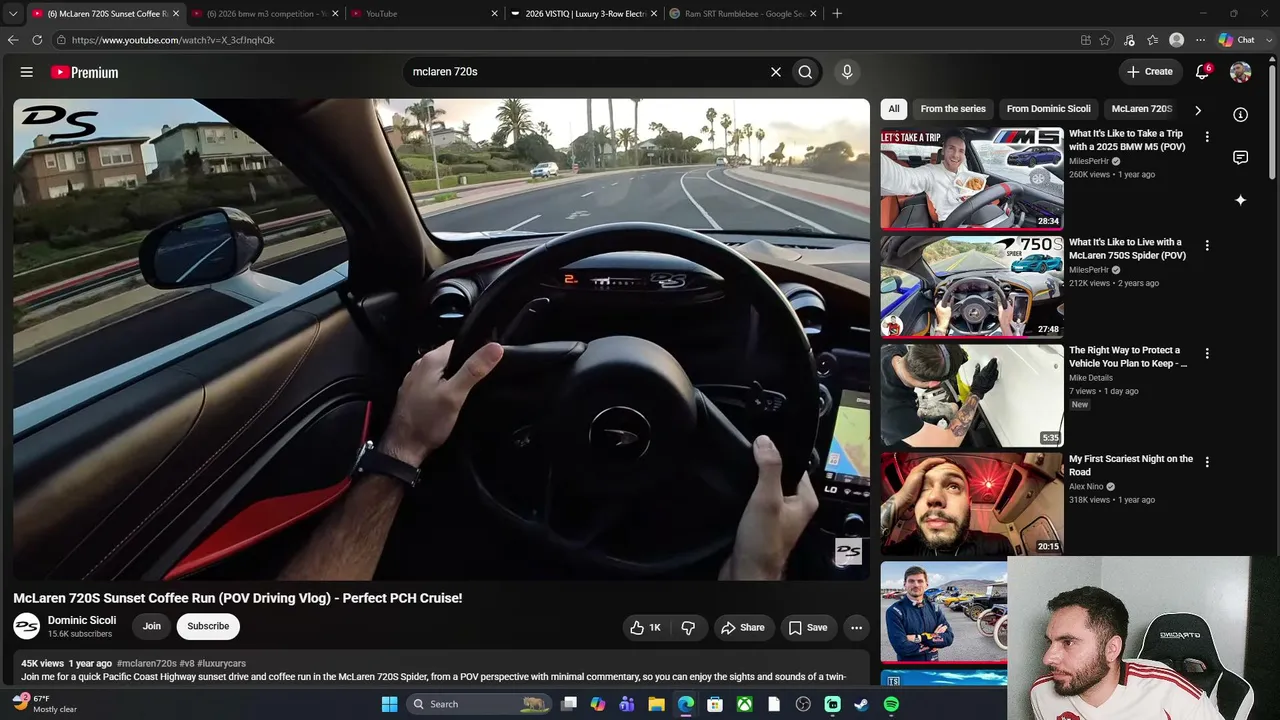Open the 2025 BMW M5 POV thumbnail

click(971, 178)
